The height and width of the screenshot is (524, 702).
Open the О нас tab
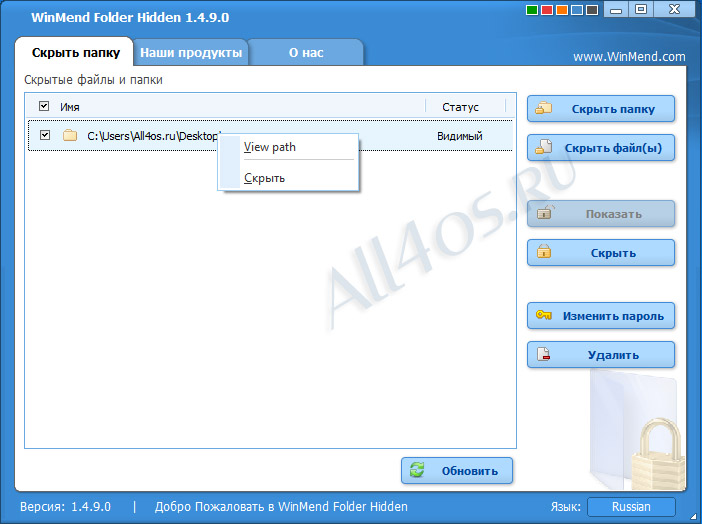coord(306,52)
